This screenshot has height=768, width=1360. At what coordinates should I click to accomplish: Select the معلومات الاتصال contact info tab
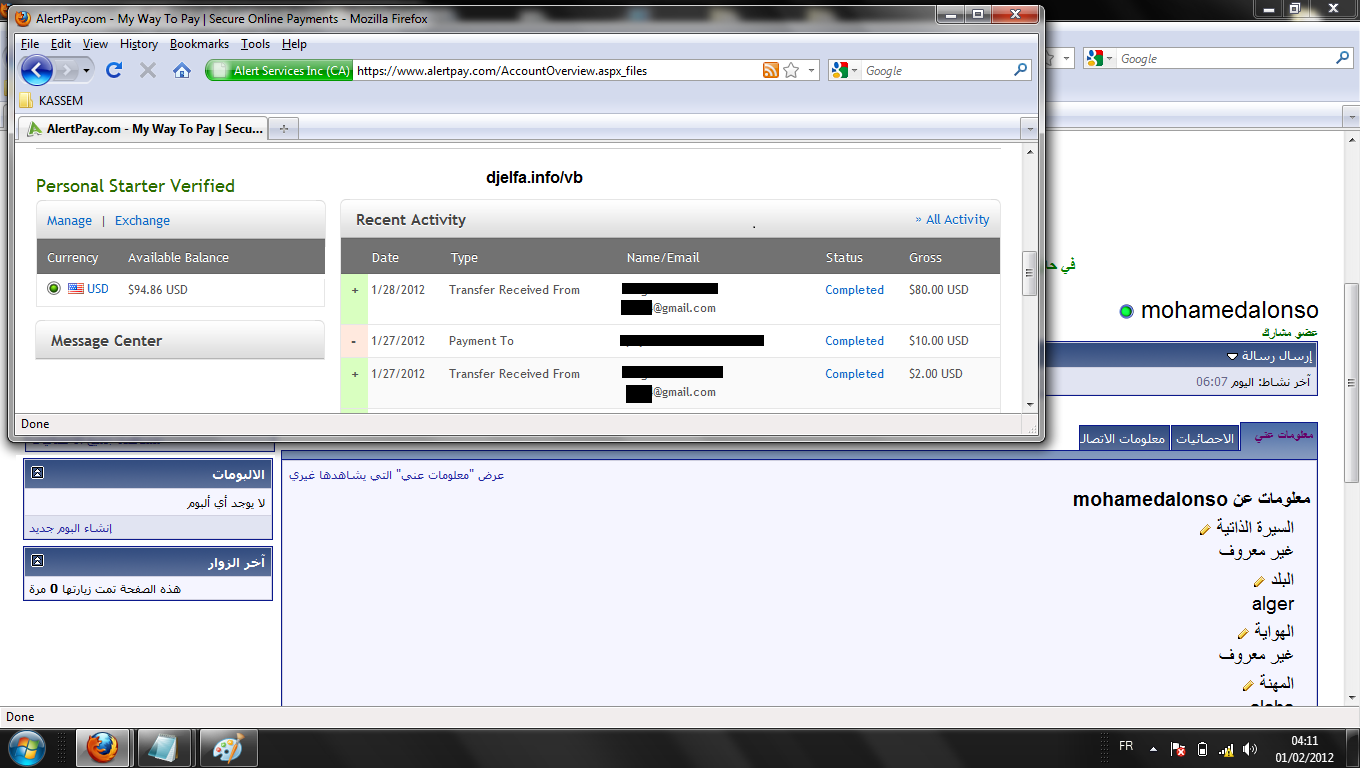(1124, 438)
